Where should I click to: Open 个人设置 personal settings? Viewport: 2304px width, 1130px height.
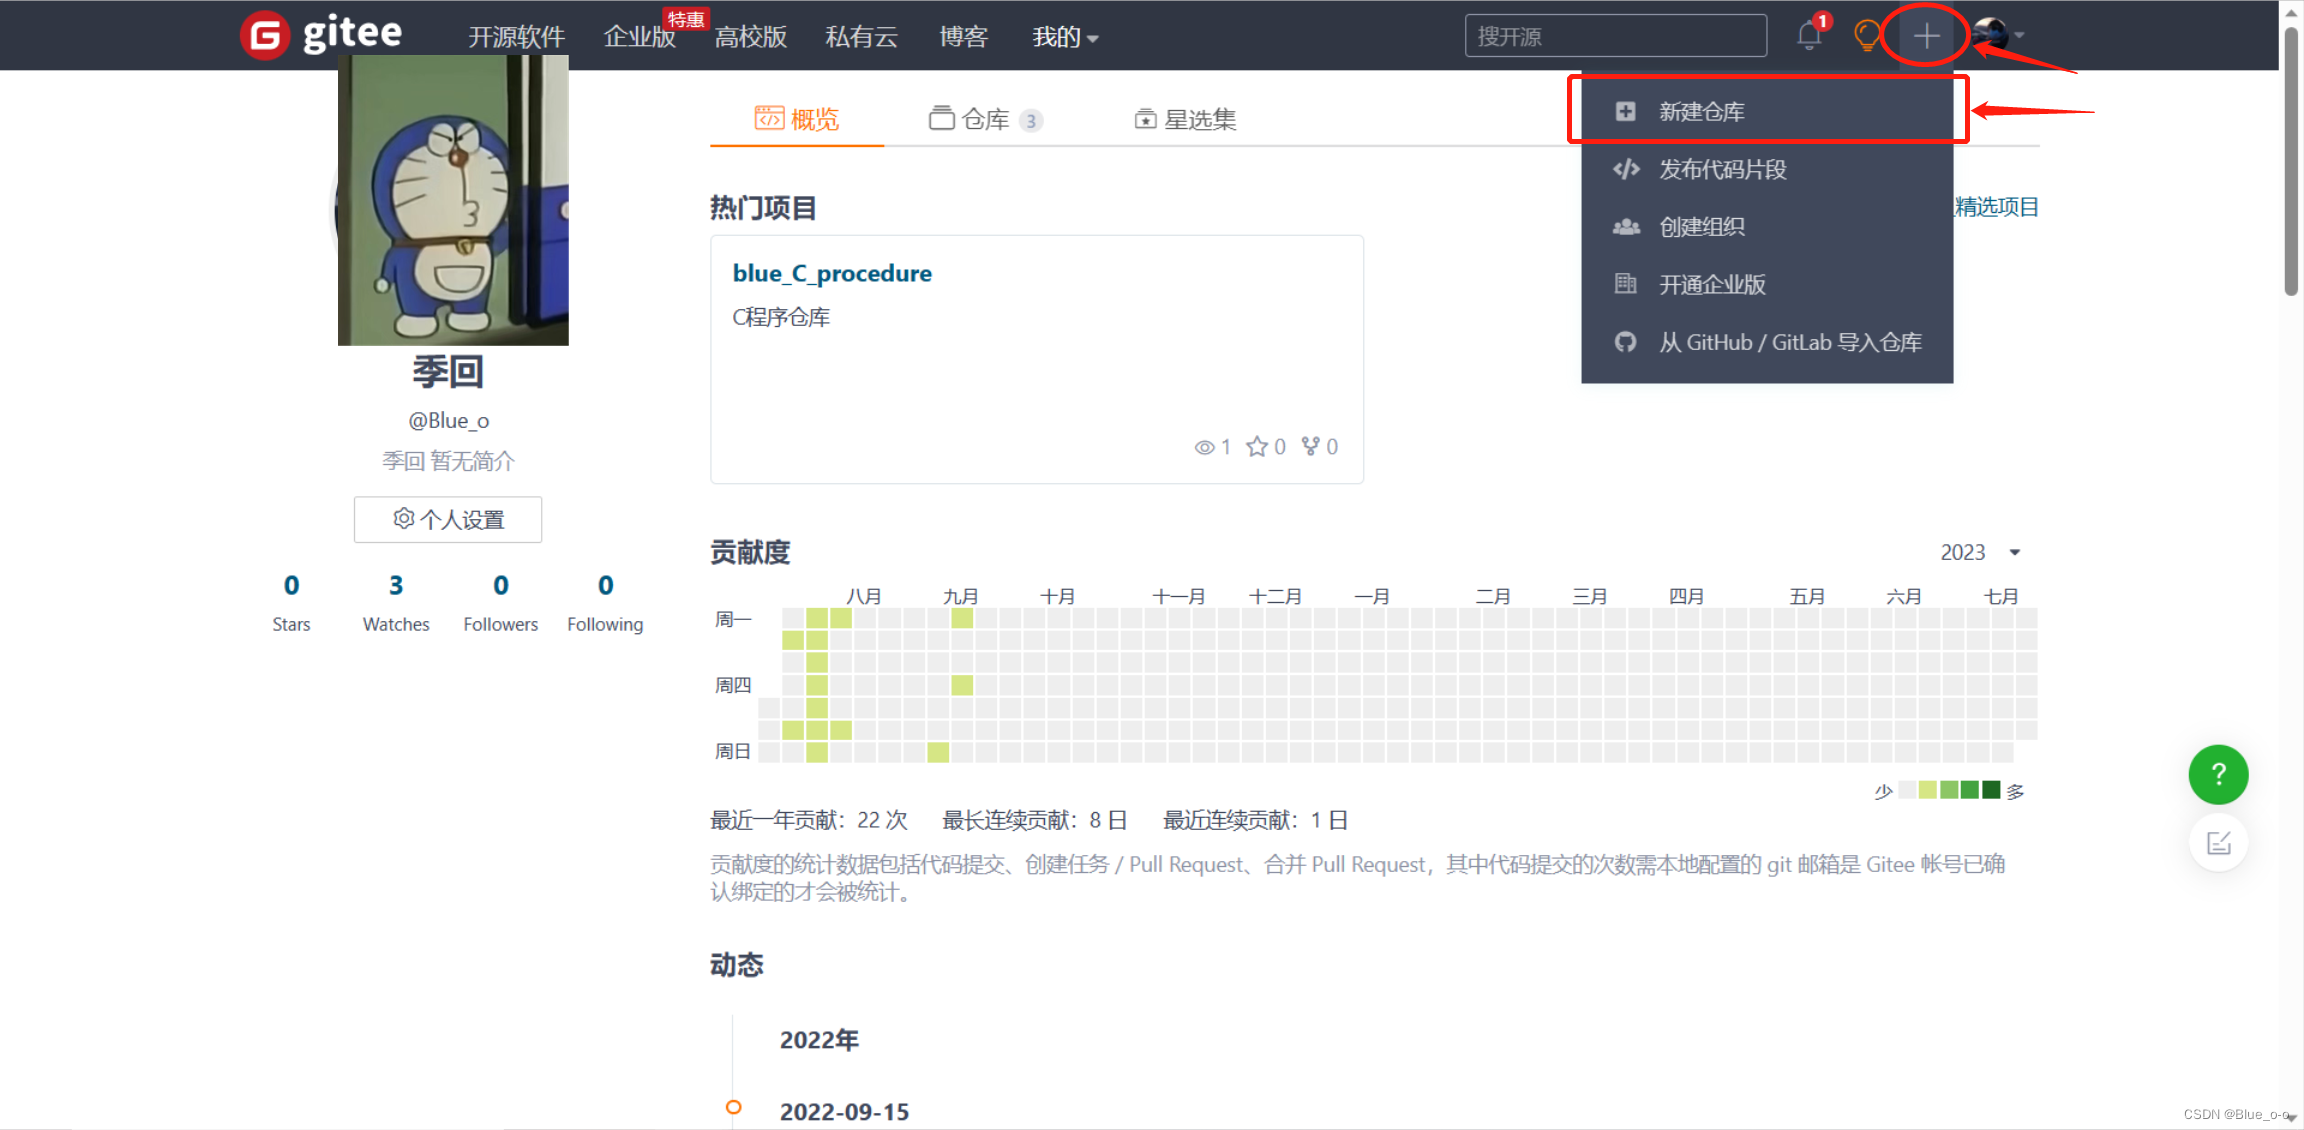pyautogui.click(x=447, y=519)
